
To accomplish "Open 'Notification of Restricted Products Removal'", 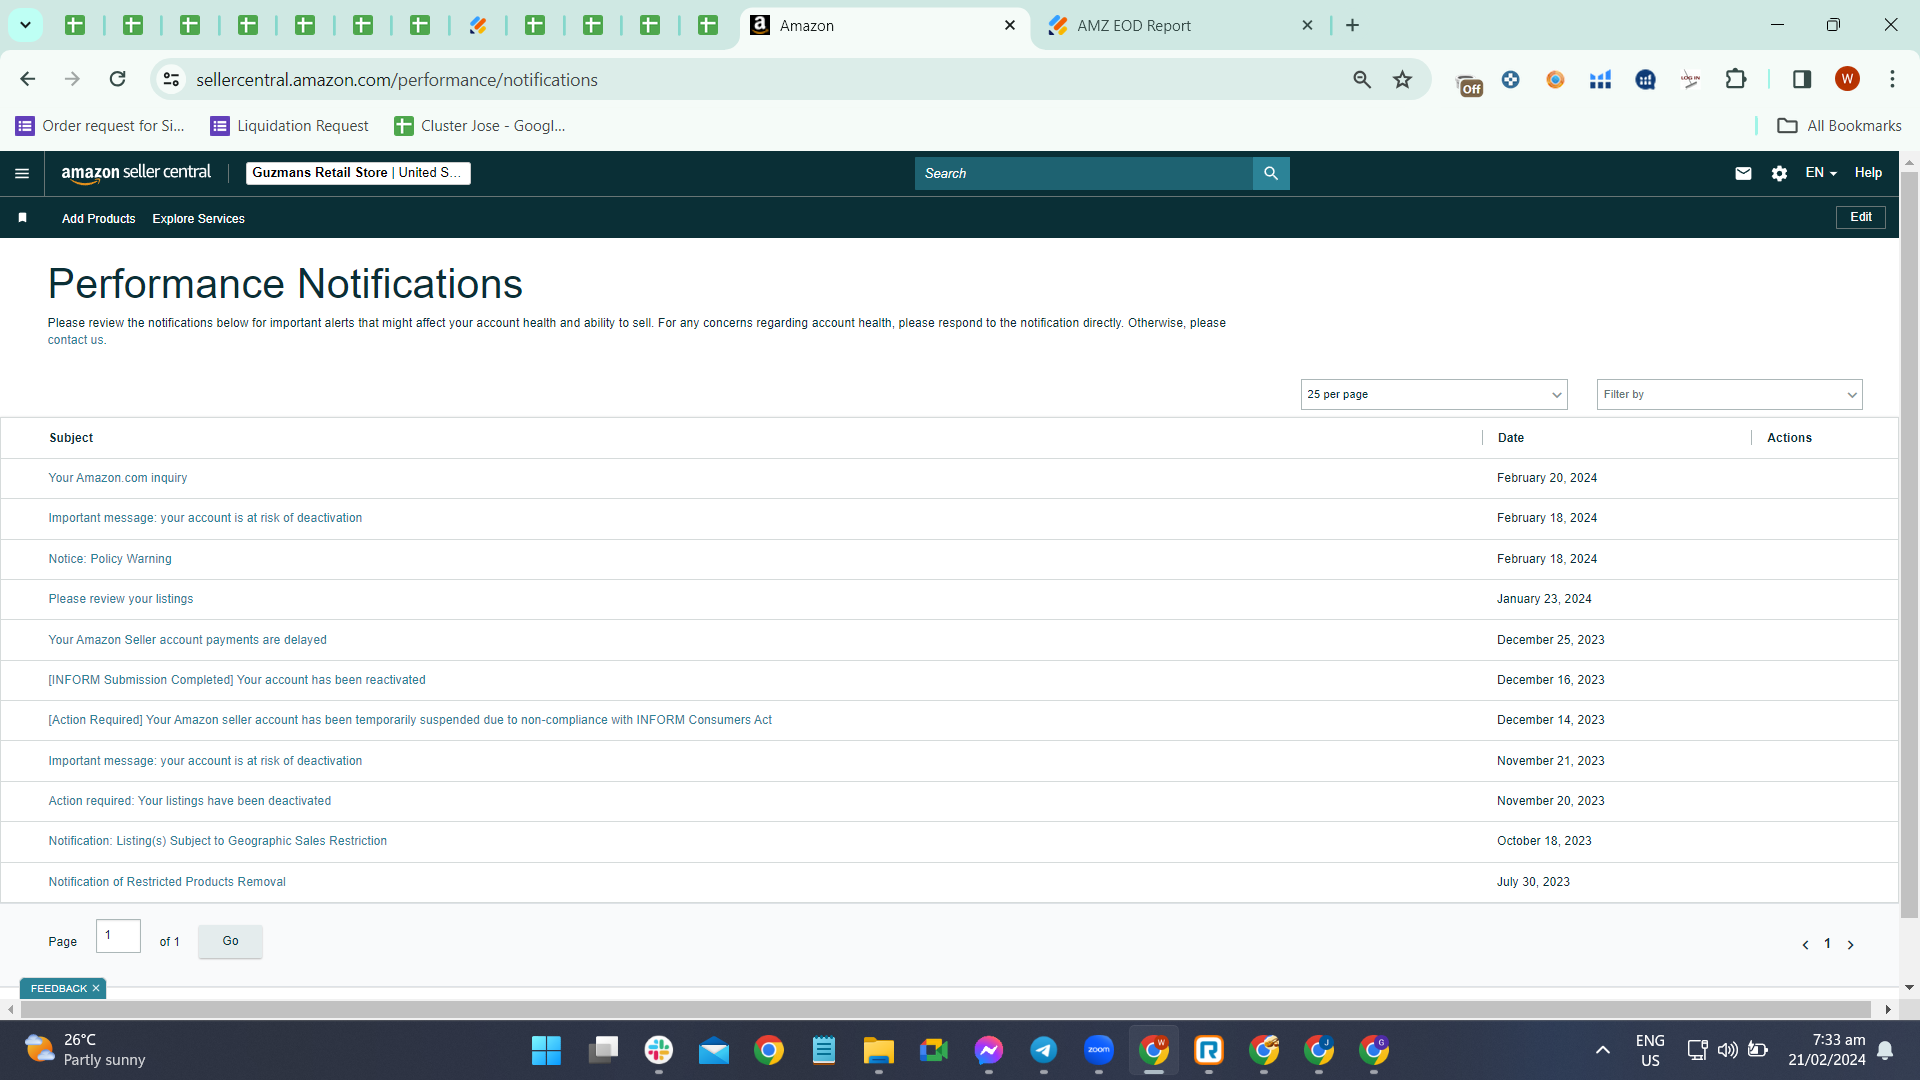I will (x=167, y=882).
